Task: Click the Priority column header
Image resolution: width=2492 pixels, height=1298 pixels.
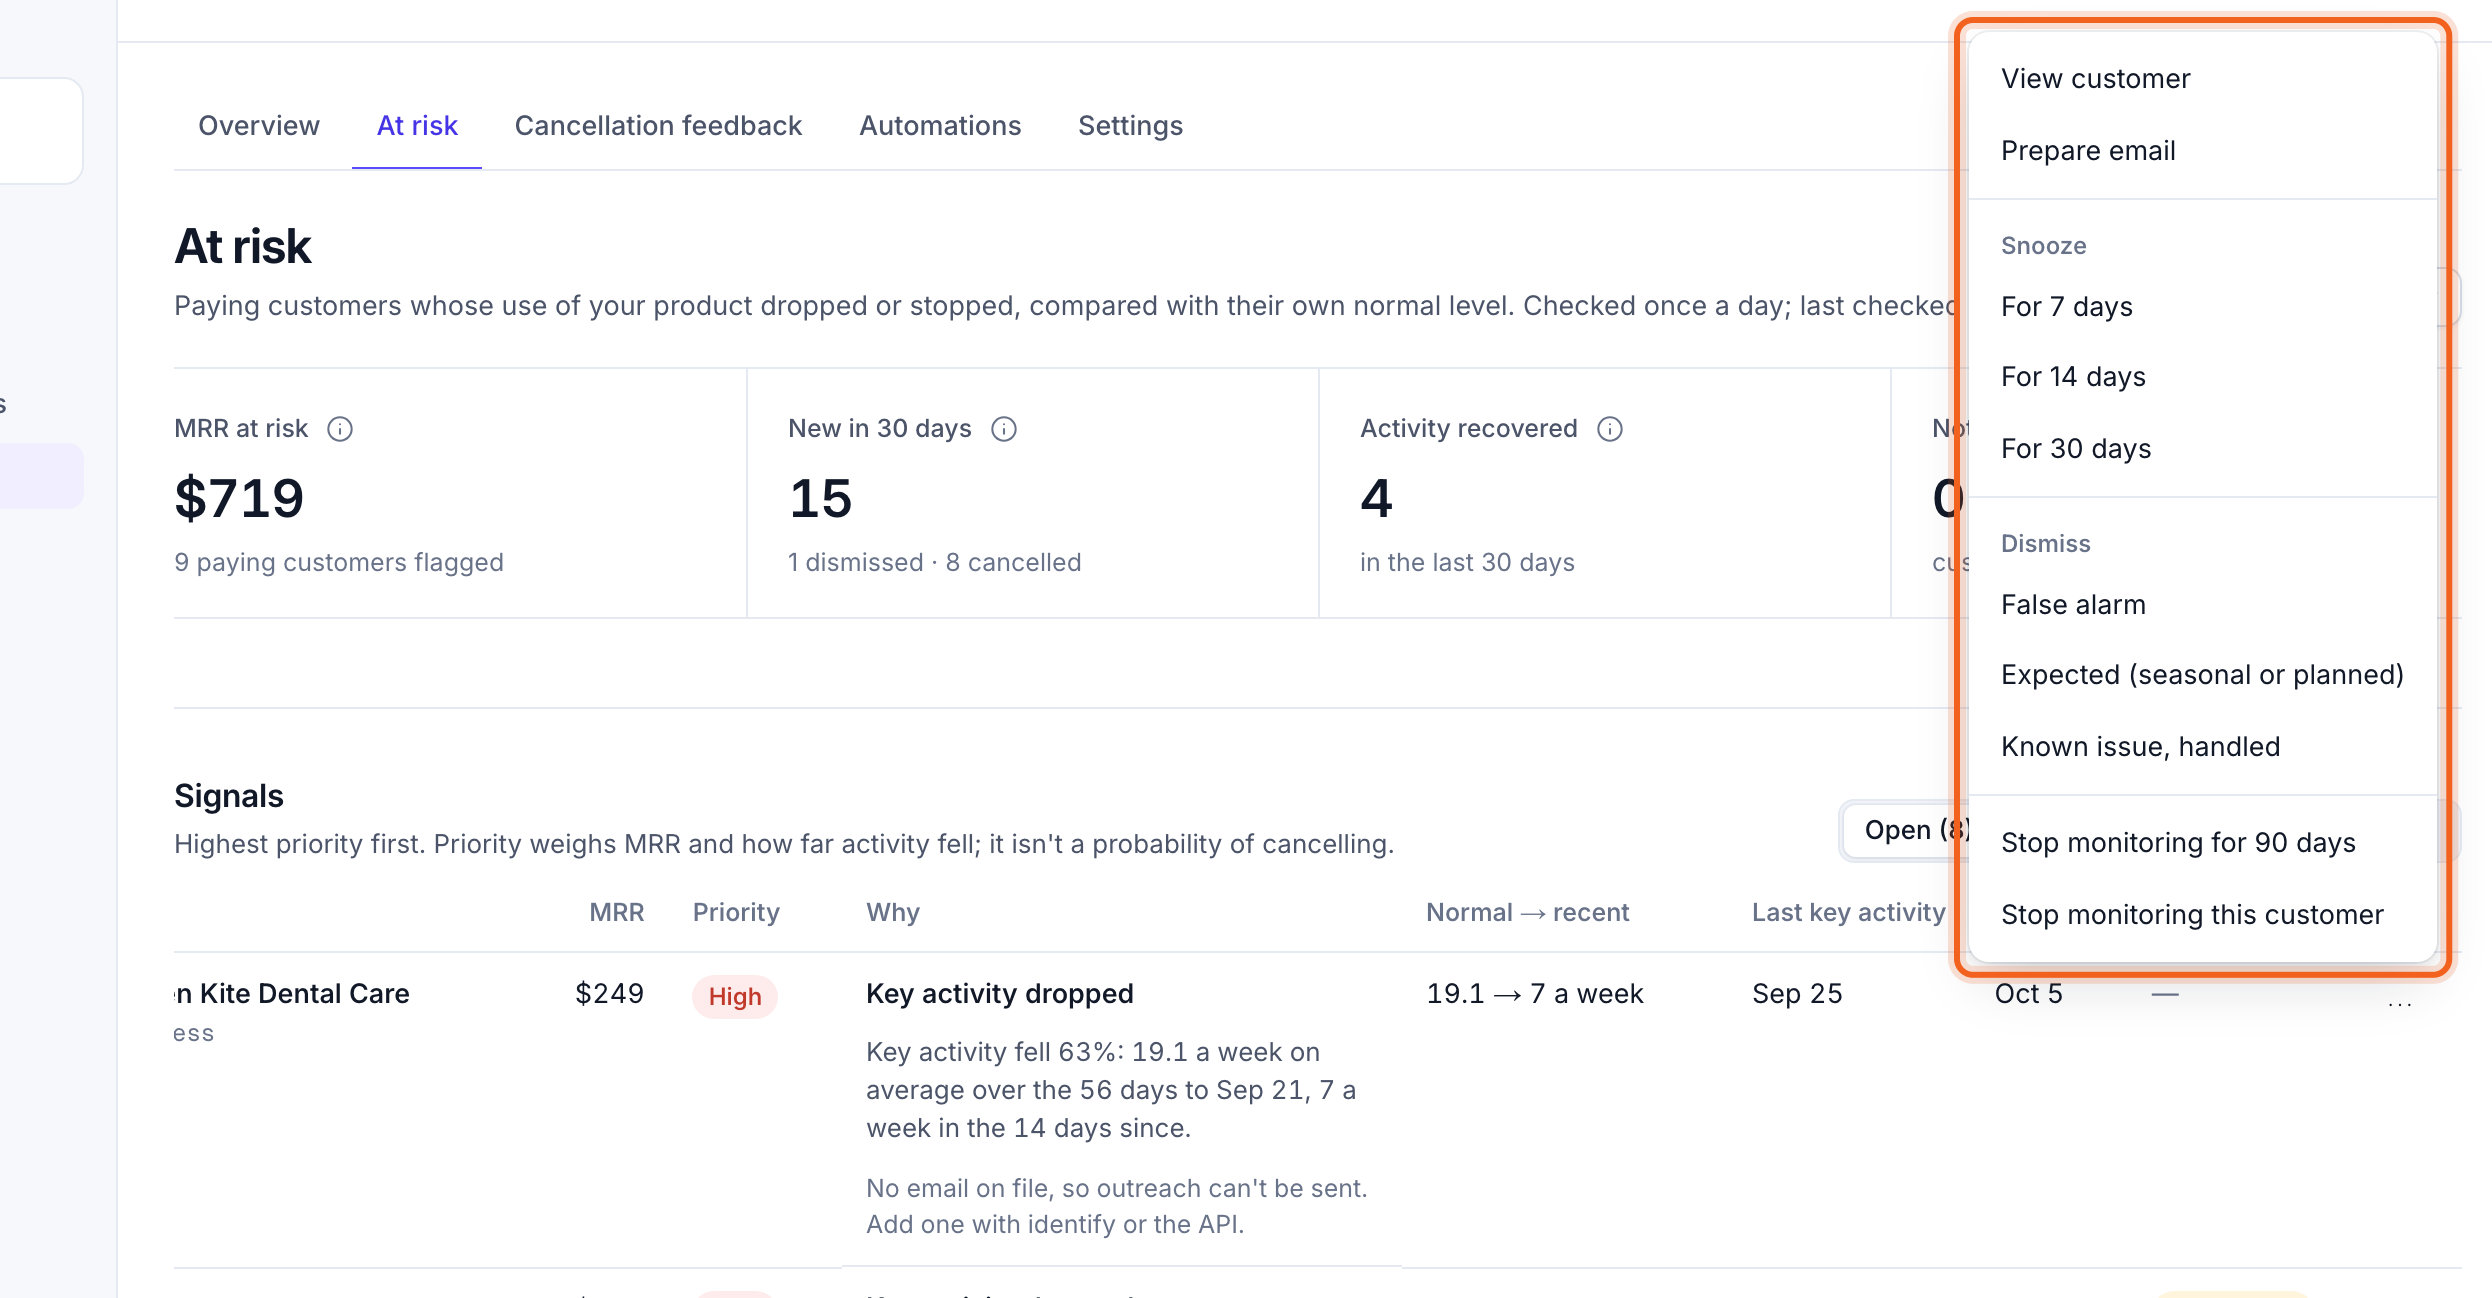Action: (736, 912)
